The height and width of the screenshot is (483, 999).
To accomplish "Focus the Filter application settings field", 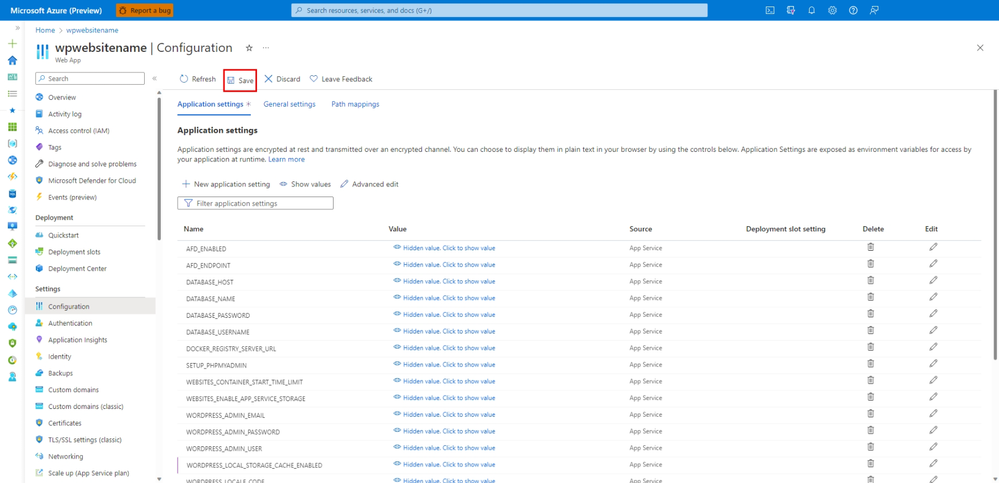I will pyautogui.click(x=255, y=203).
